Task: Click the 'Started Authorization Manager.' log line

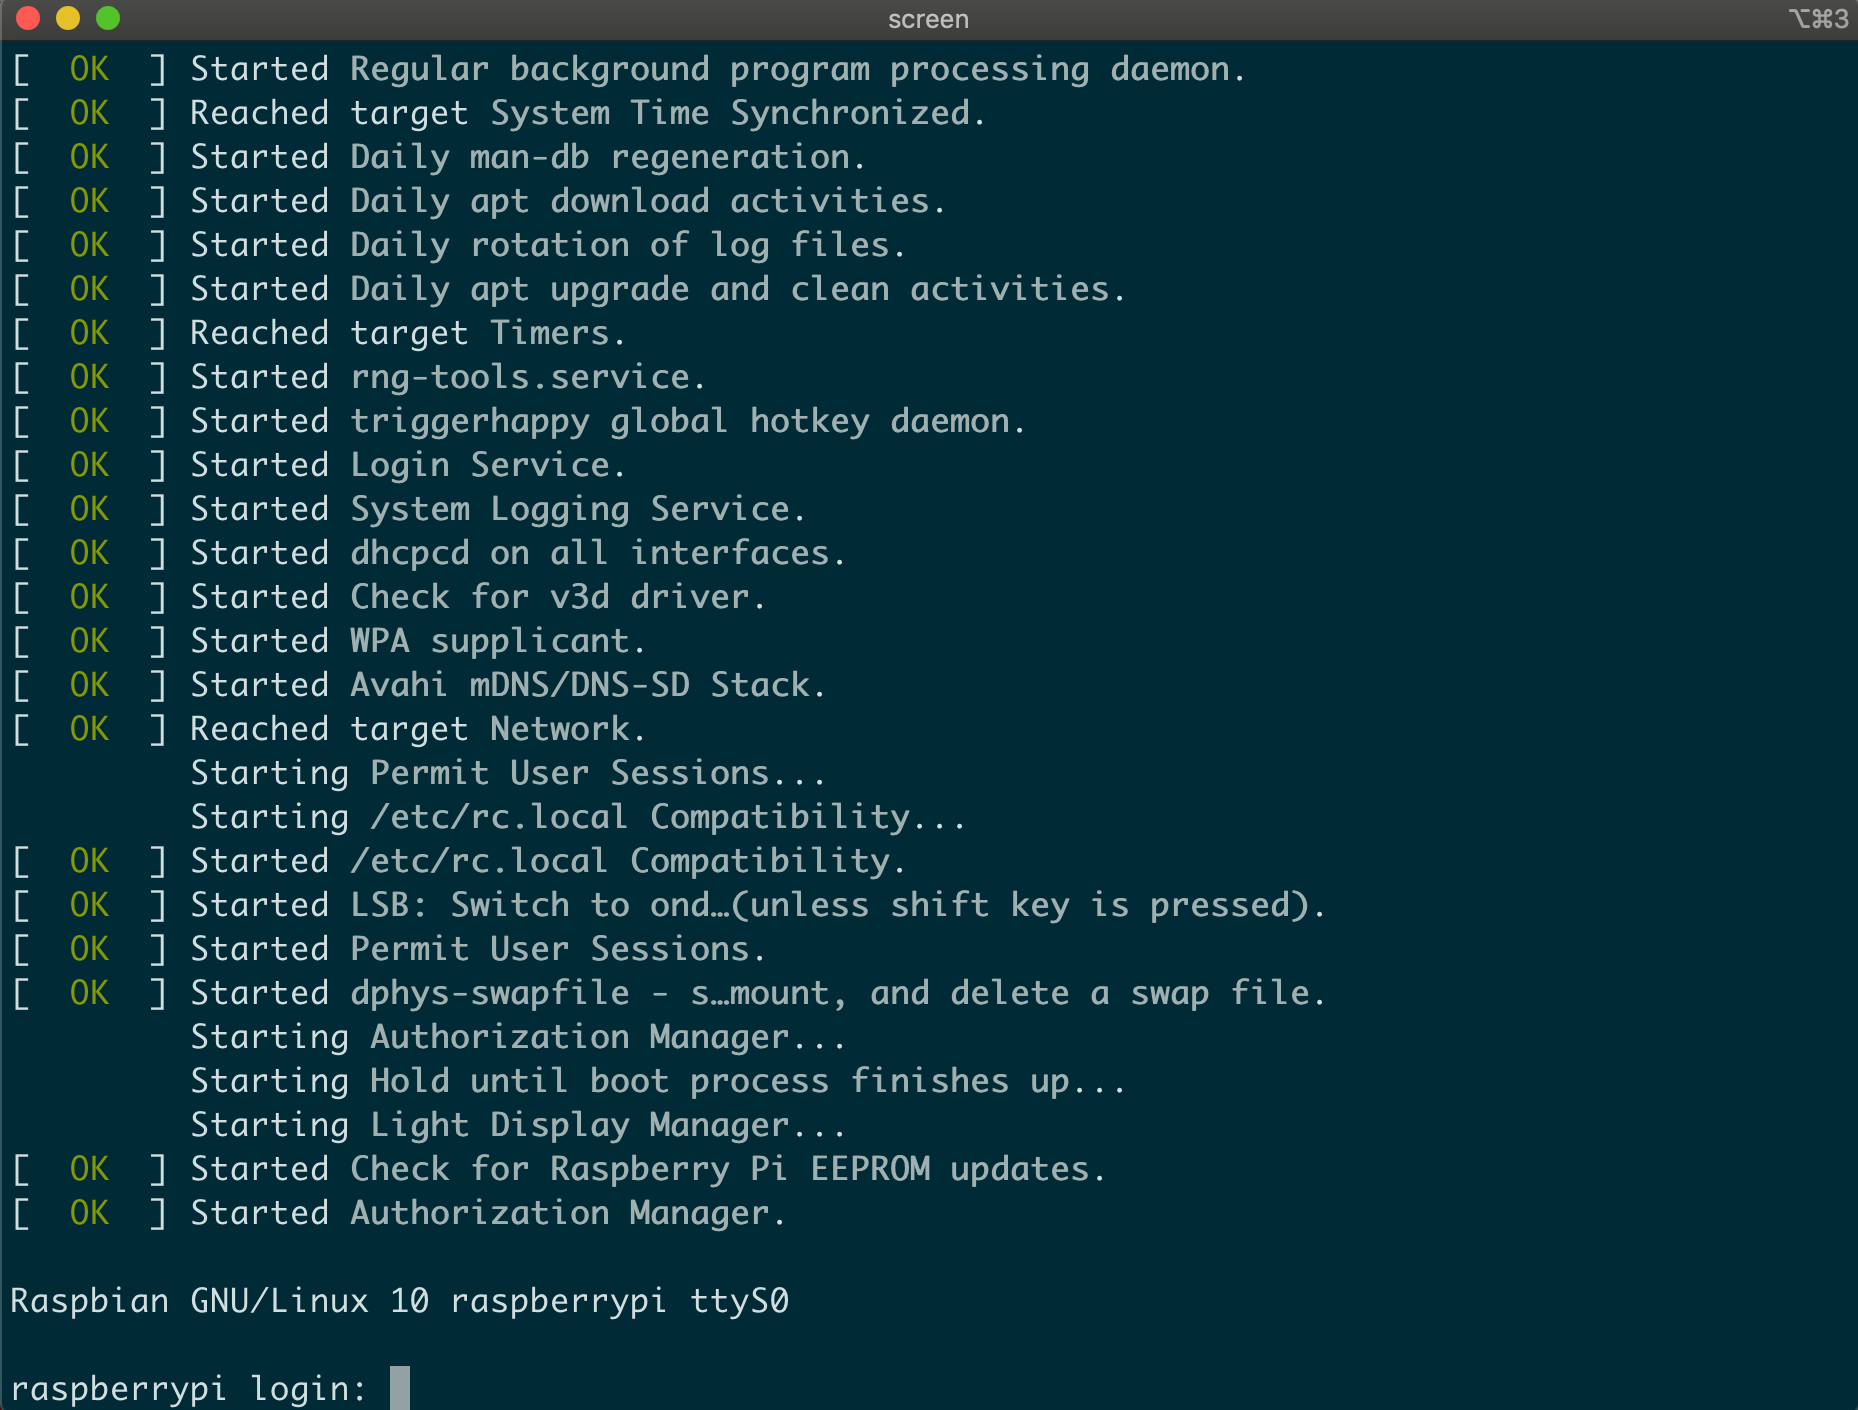Action: coord(488,1213)
